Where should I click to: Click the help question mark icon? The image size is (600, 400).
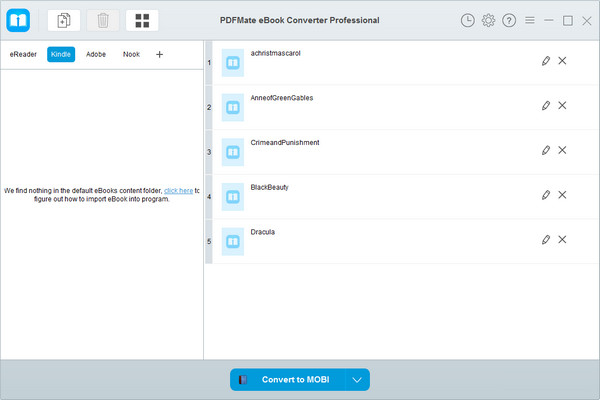(x=509, y=20)
